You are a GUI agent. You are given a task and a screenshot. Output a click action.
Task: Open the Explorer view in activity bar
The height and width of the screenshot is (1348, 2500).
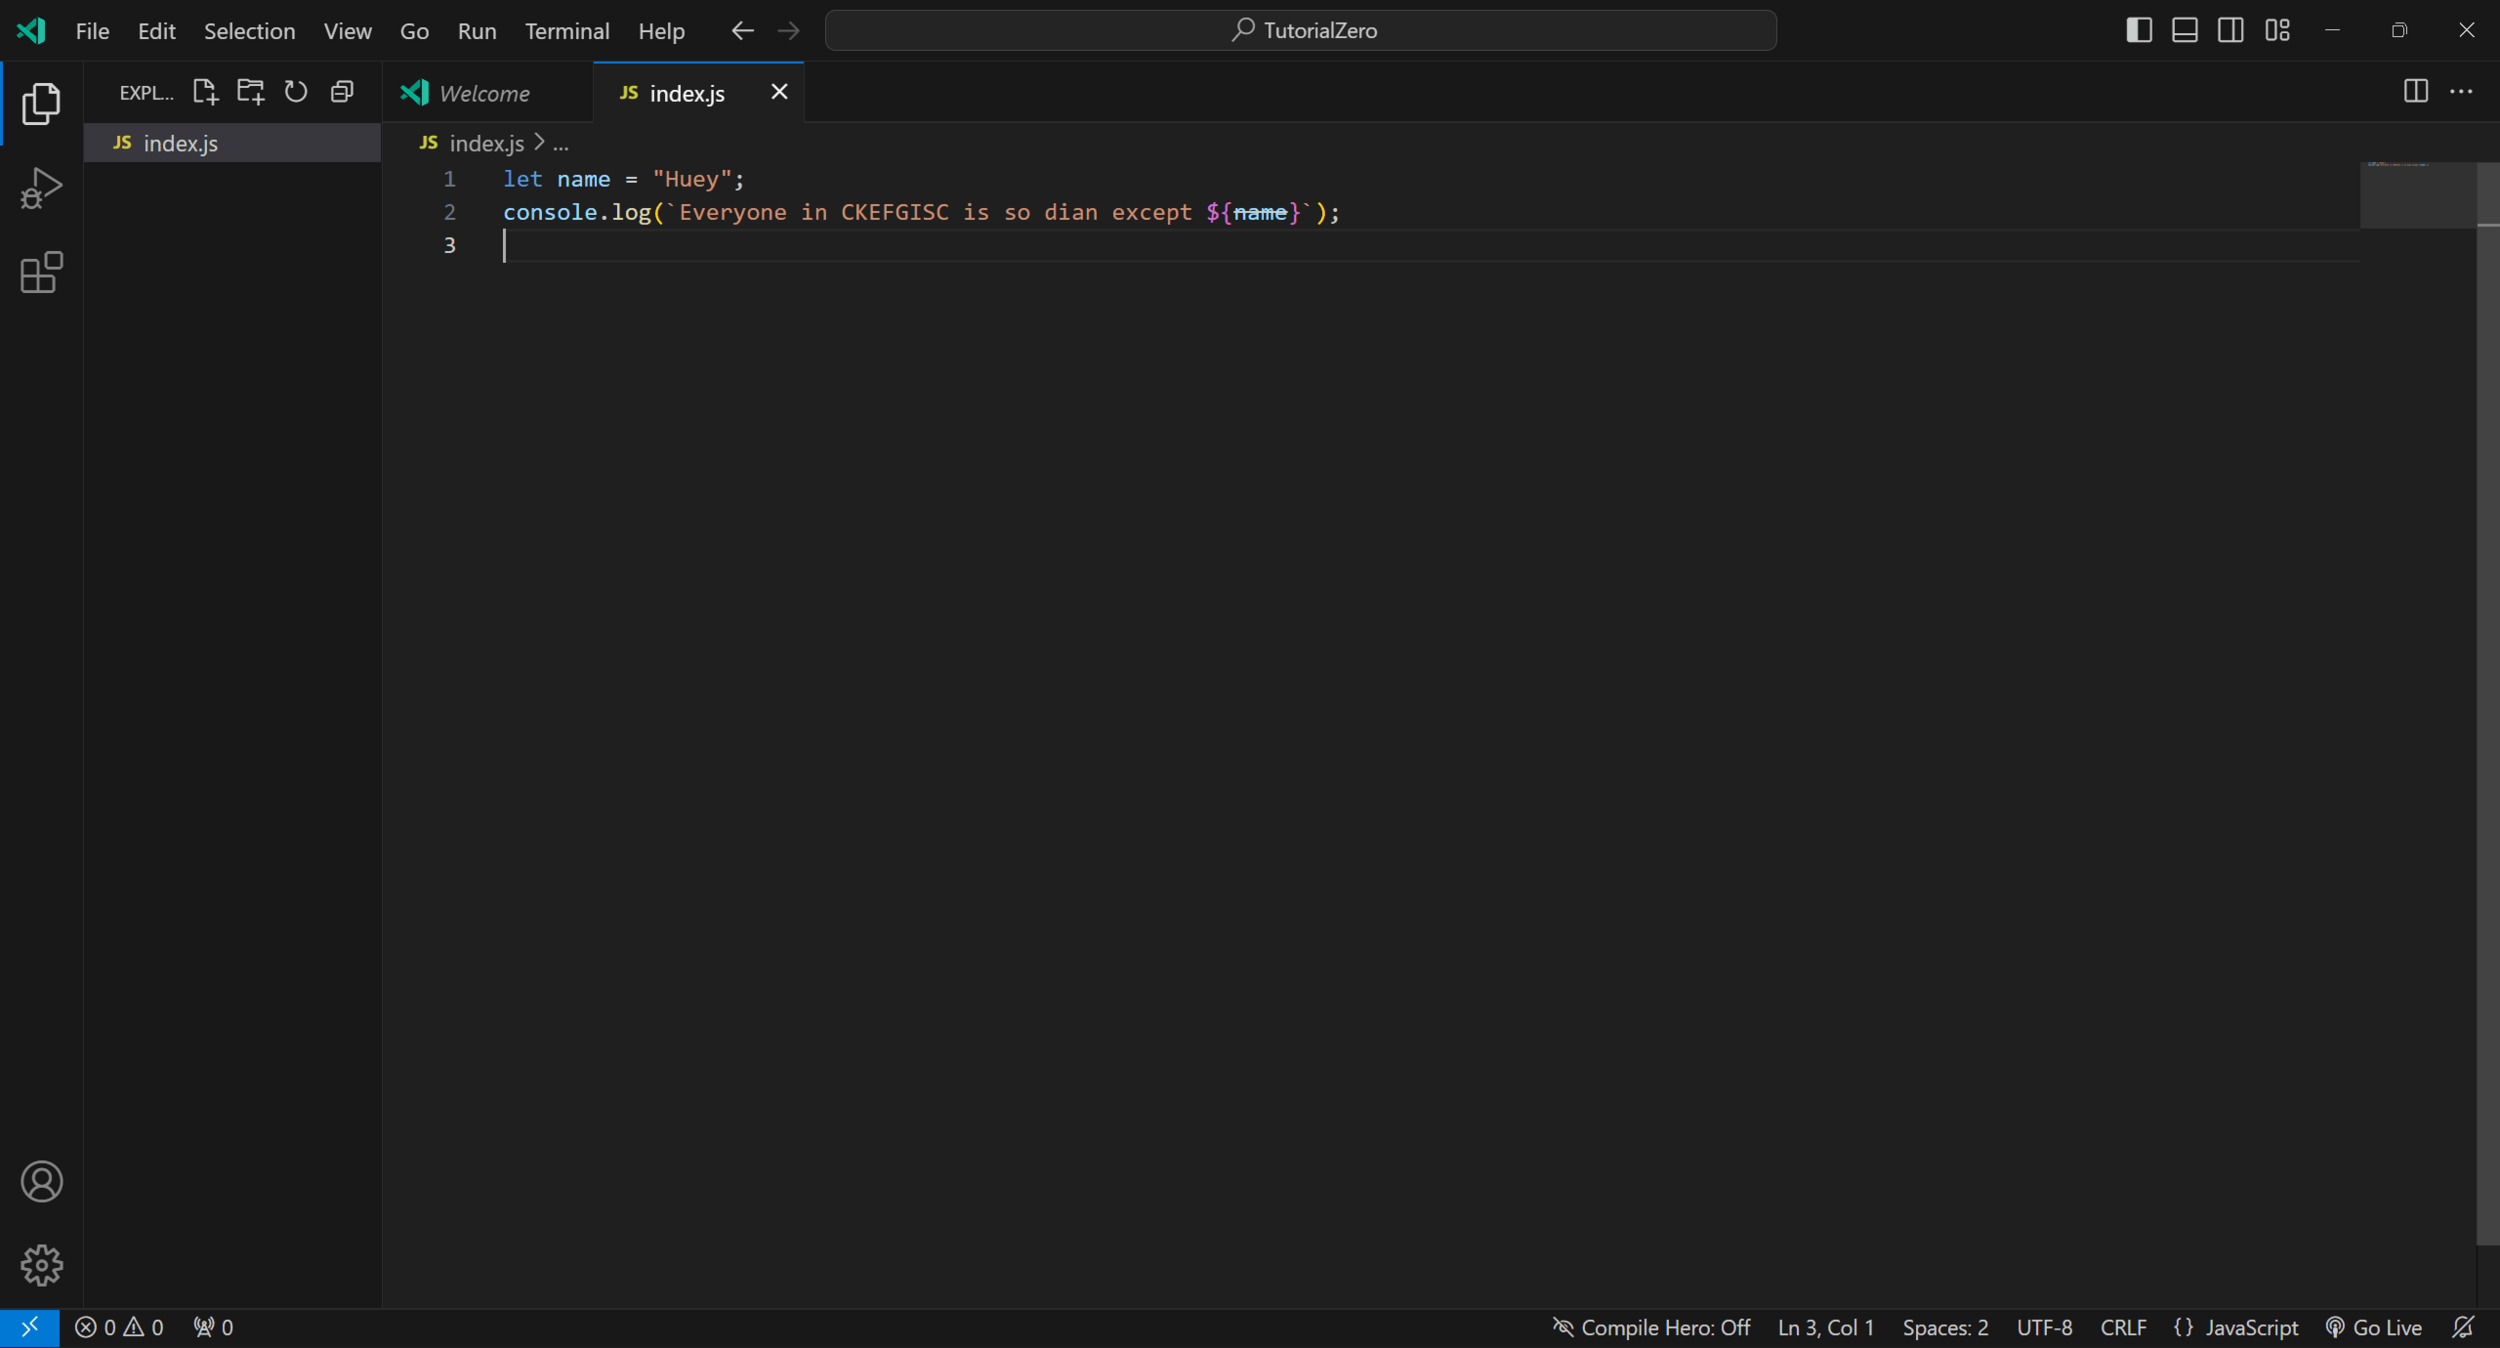click(x=41, y=103)
